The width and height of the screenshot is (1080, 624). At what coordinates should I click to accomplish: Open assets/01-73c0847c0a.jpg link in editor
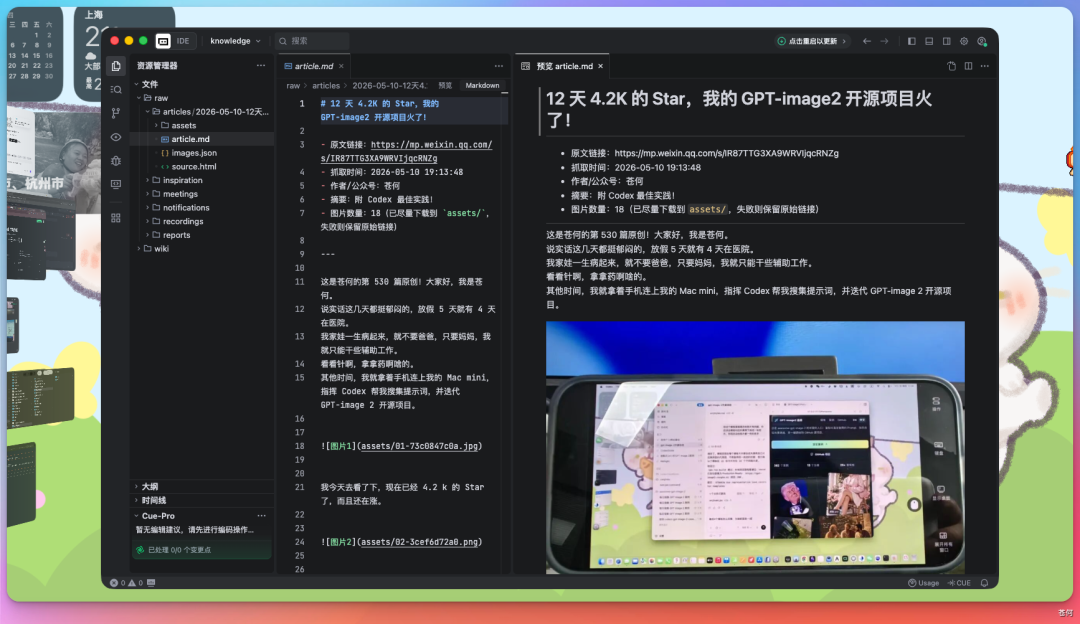point(419,446)
